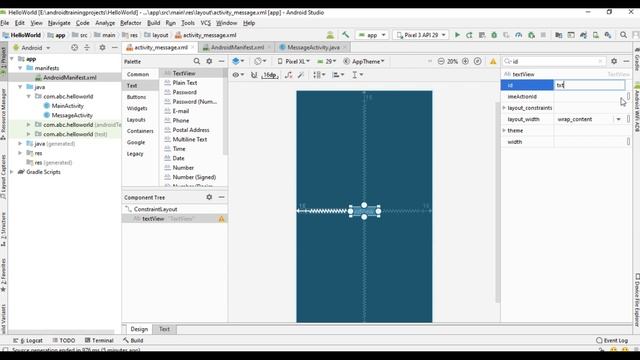Select MessageActivity in project tree

click(72, 116)
